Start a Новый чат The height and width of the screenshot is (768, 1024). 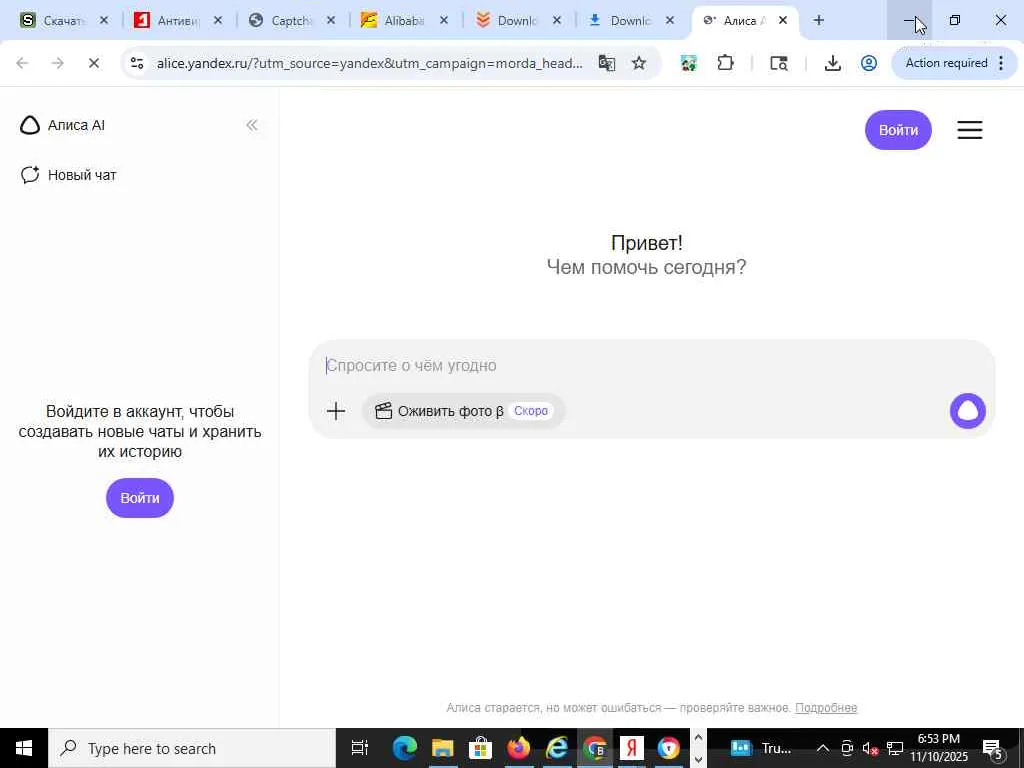tap(69, 175)
